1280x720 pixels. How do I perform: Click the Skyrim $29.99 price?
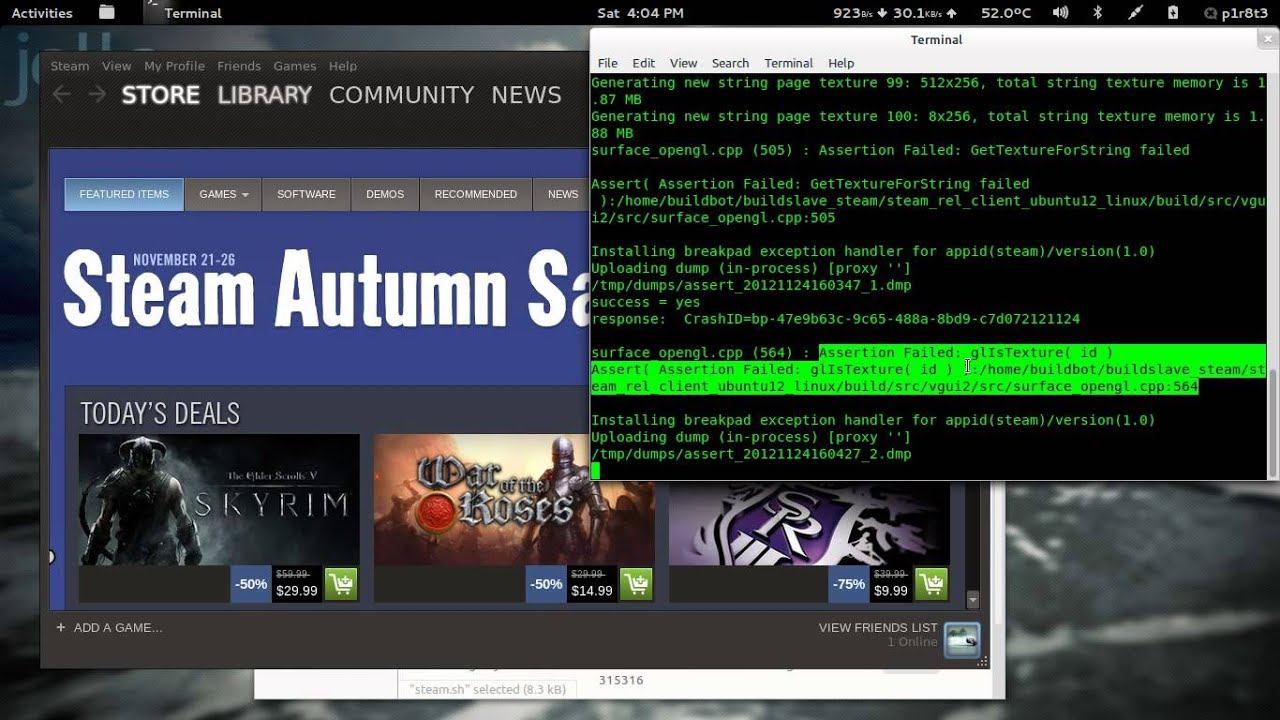coord(296,591)
